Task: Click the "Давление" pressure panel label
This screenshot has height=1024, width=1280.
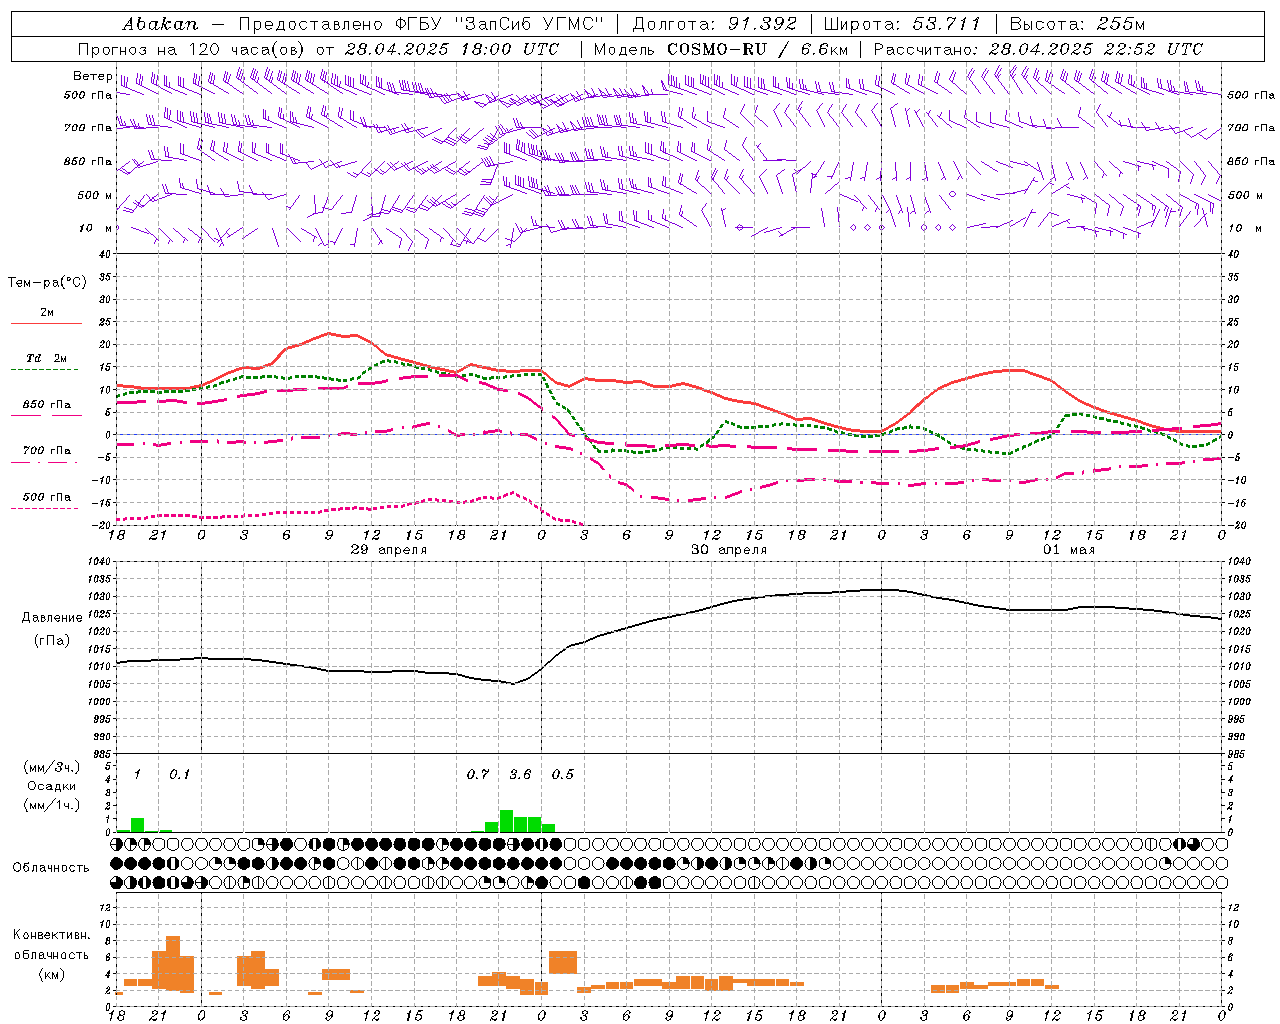Action: (52, 618)
